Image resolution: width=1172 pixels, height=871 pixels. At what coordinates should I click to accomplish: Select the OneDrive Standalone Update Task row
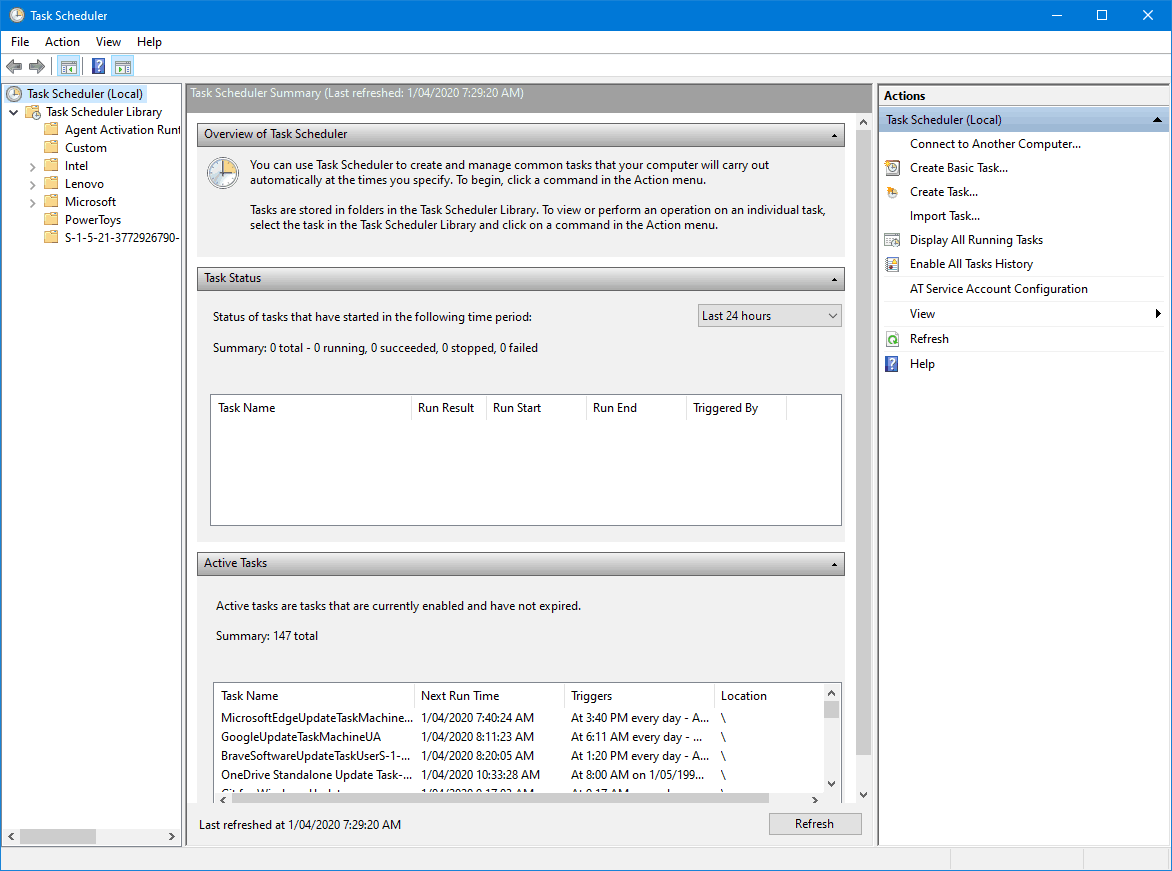[x=317, y=774]
